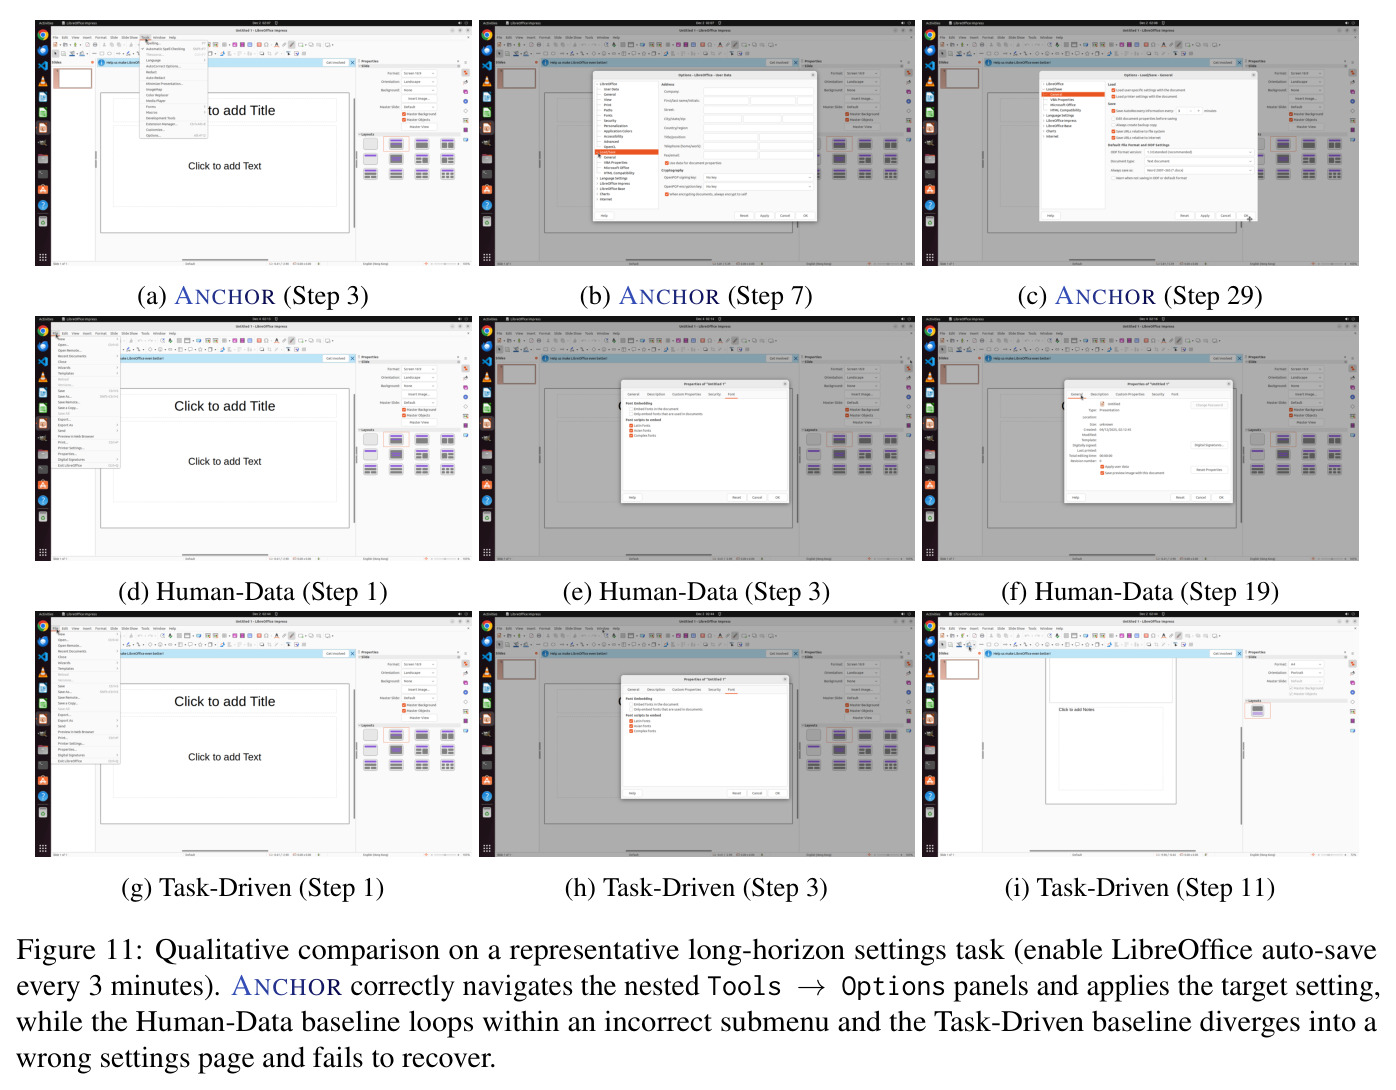Open Document type dropdown in panel (c)
The width and height of the screenshot is (1396, 1090).
pos(1198,161)
